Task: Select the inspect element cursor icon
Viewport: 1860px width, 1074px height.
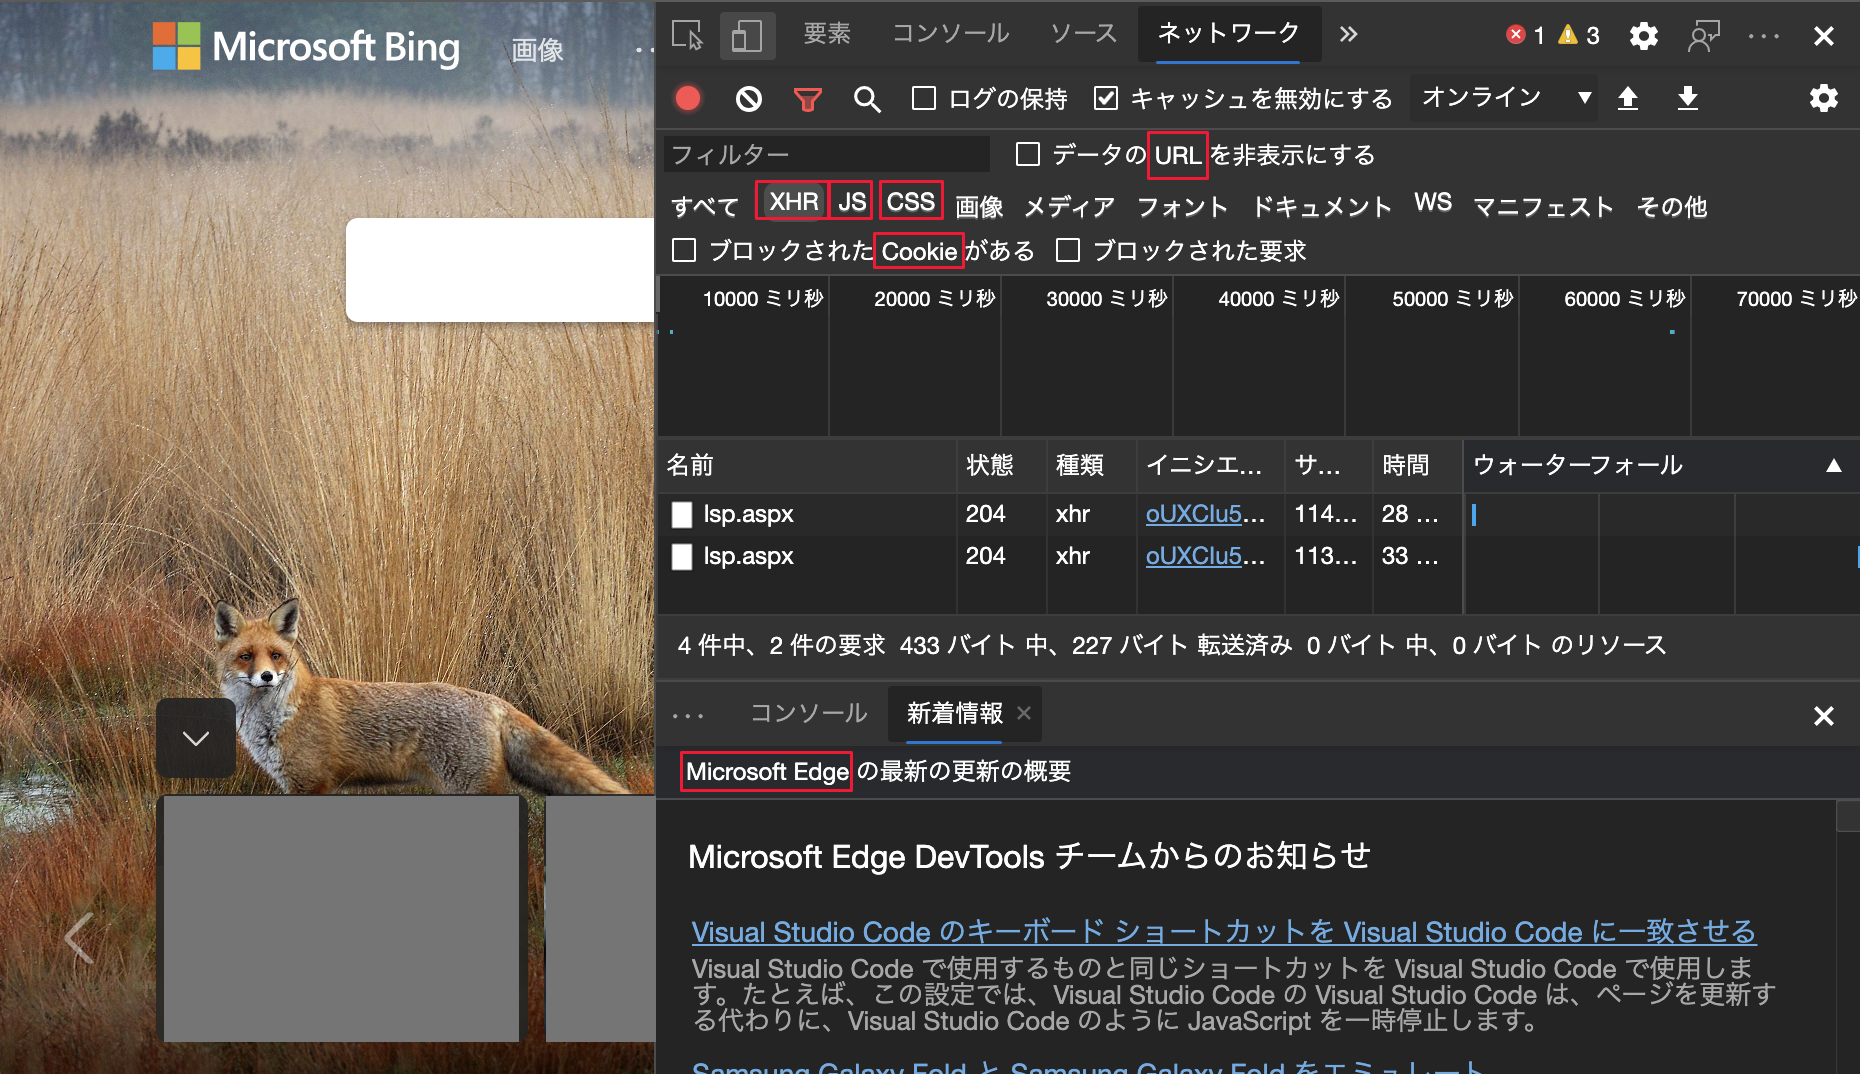Action: tap(688, 34)
